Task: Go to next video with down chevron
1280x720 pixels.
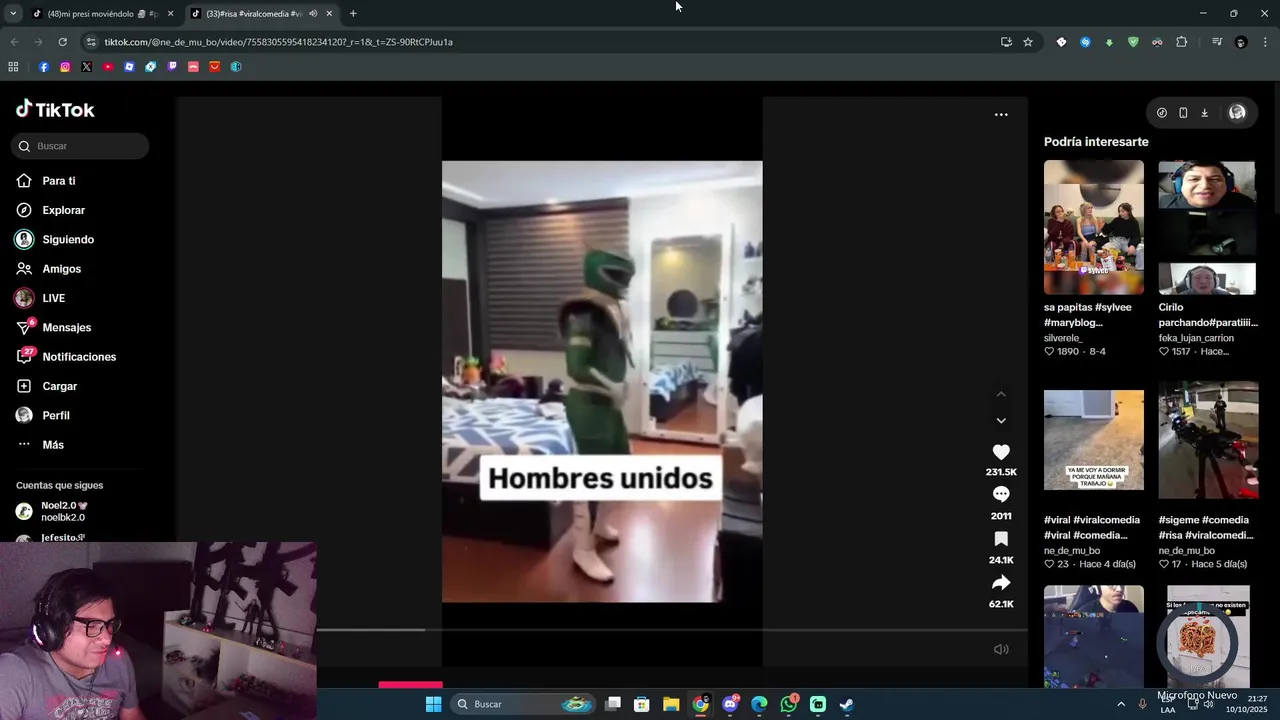Action: tap(1001, 420)
